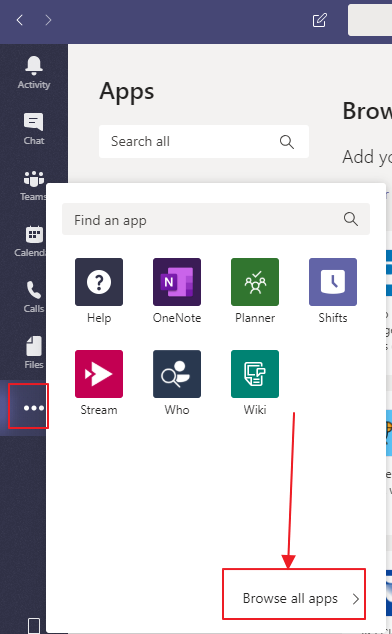Viewport: 392px width, 634px height.
Task: Click the Apps page heading
Action: click(x=127, y=92)
